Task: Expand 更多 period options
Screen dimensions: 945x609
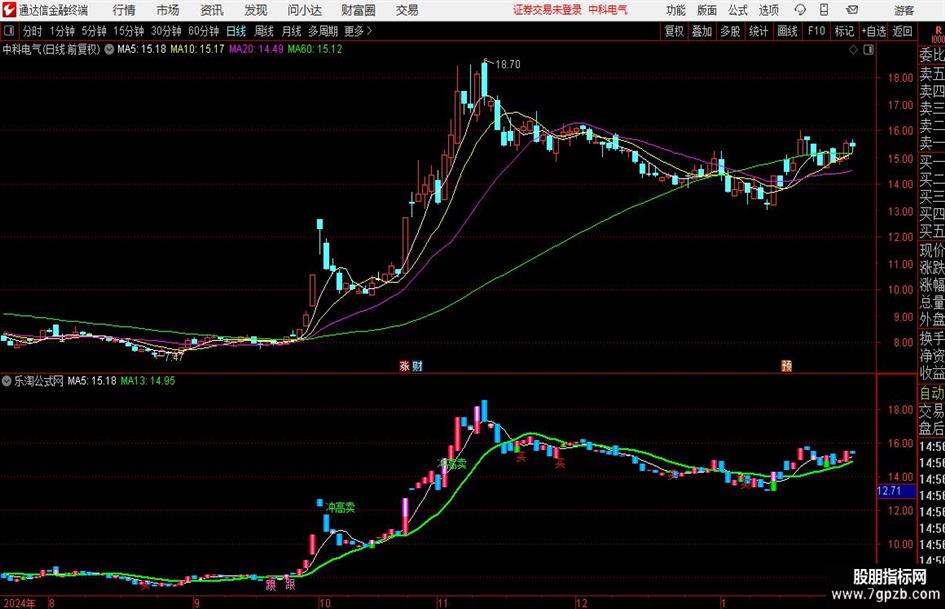Action: pos(358,31)
